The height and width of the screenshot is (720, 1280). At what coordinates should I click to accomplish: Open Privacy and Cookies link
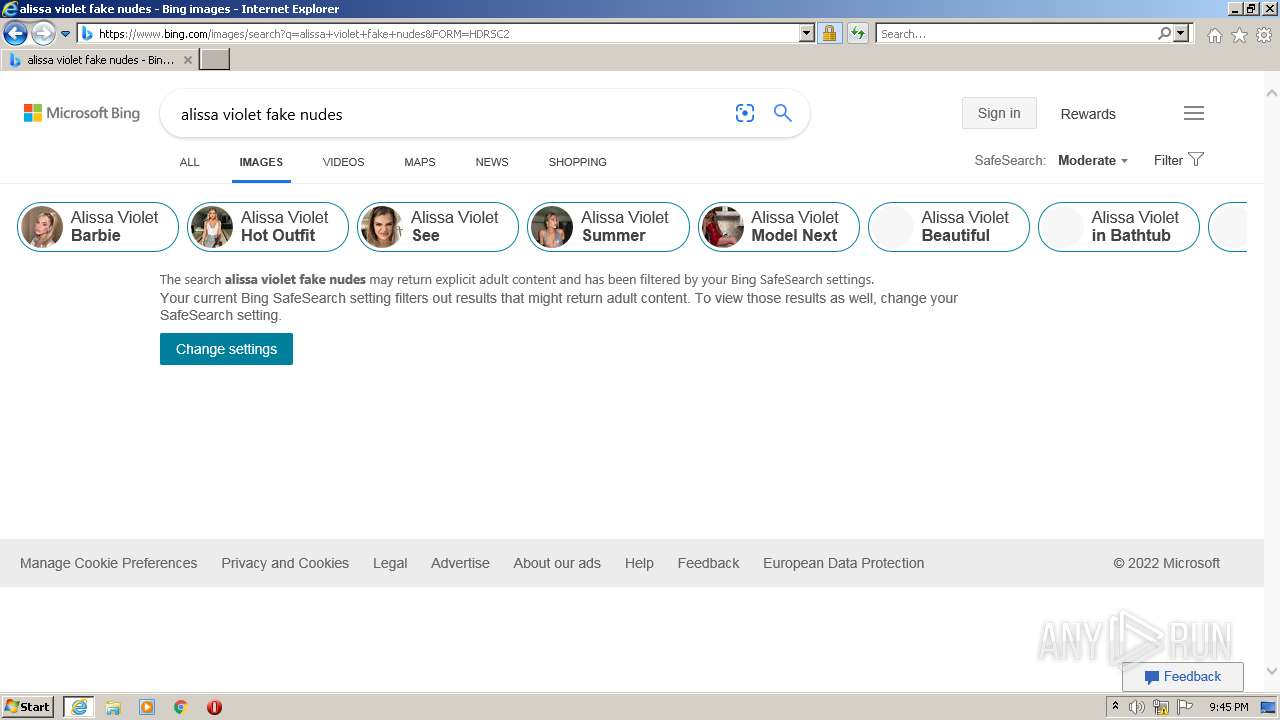point(285,563)
